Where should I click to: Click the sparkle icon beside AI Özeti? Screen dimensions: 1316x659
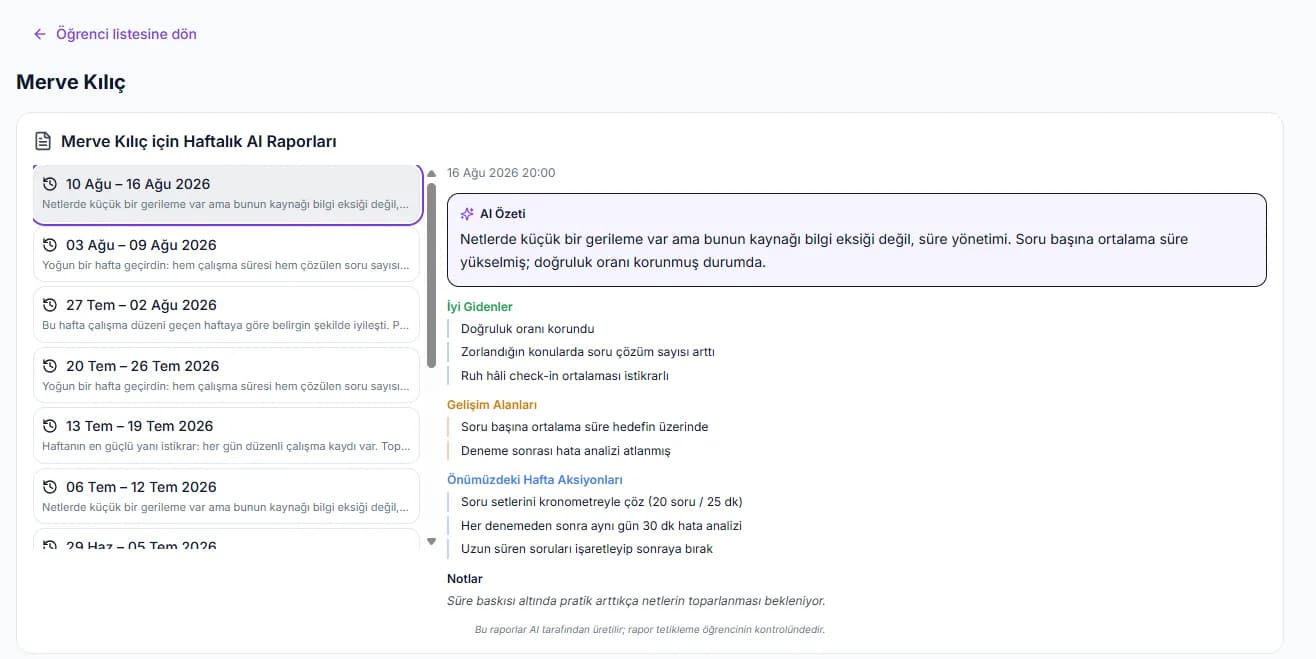click(x=467, y=214)
